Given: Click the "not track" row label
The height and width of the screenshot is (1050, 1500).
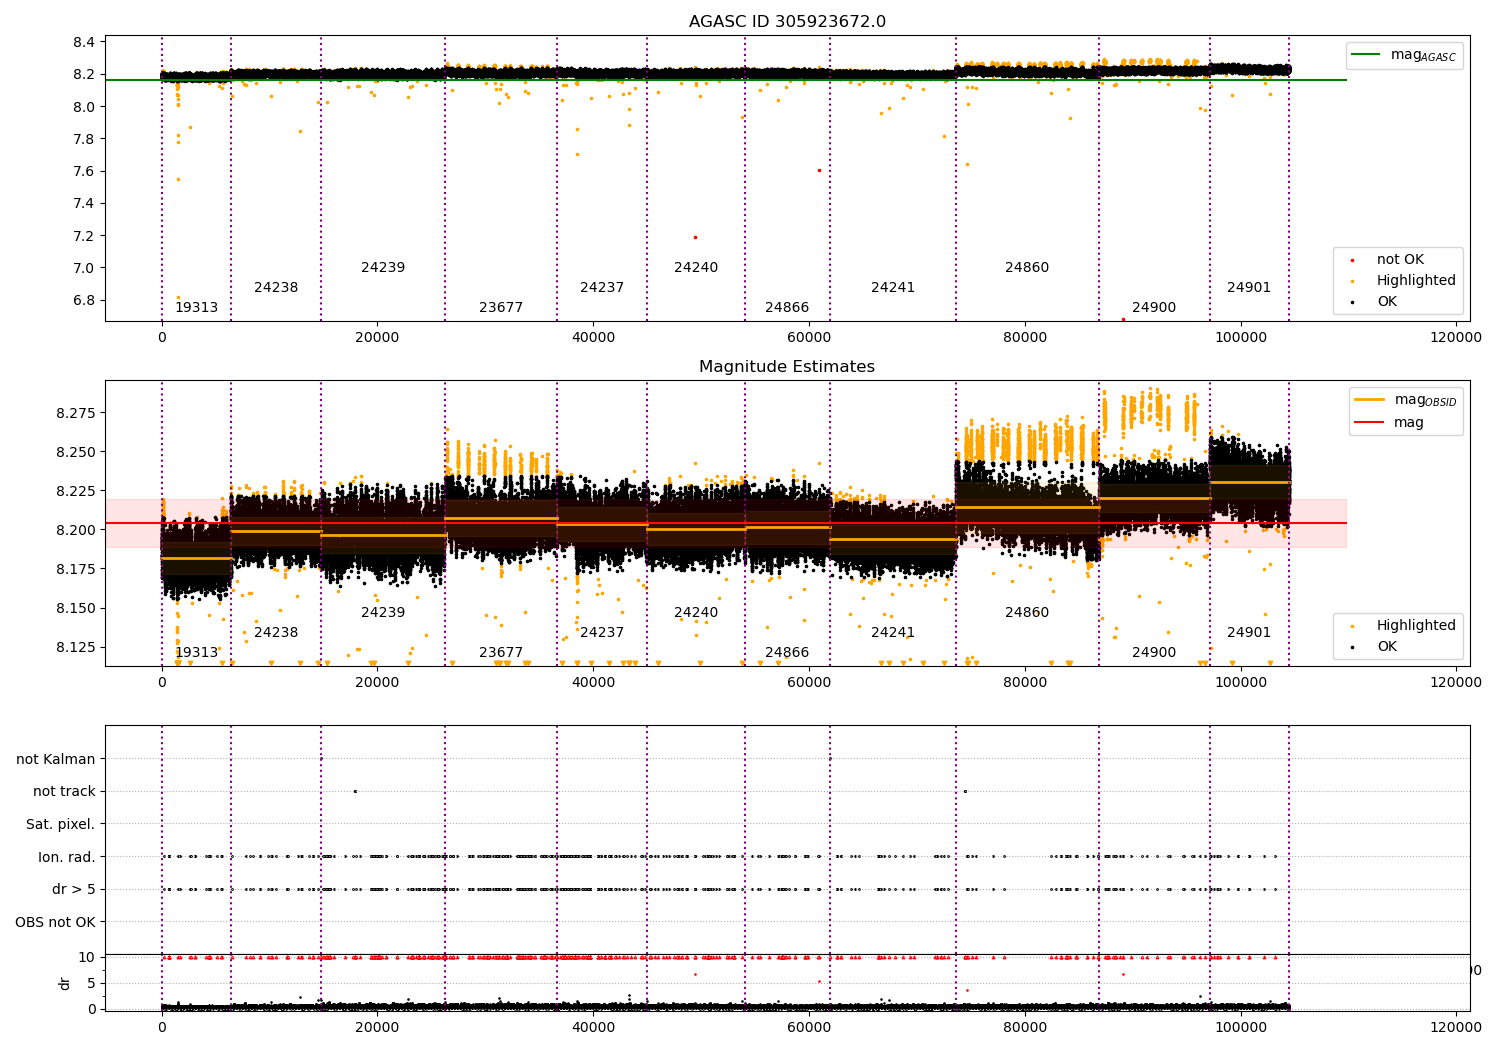Looking at the screenshot, I should point(64,792).
